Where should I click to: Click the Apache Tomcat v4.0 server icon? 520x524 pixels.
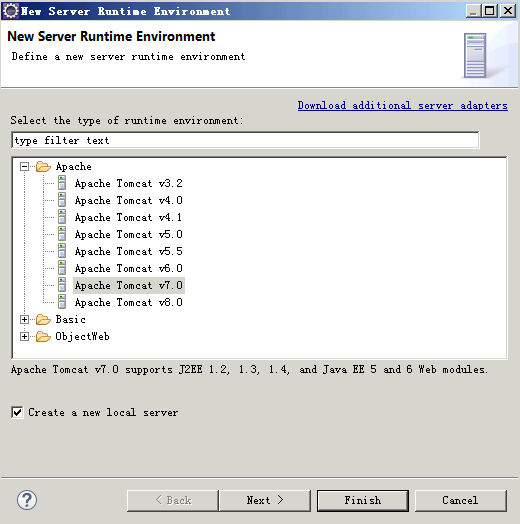tap(62, 200)
